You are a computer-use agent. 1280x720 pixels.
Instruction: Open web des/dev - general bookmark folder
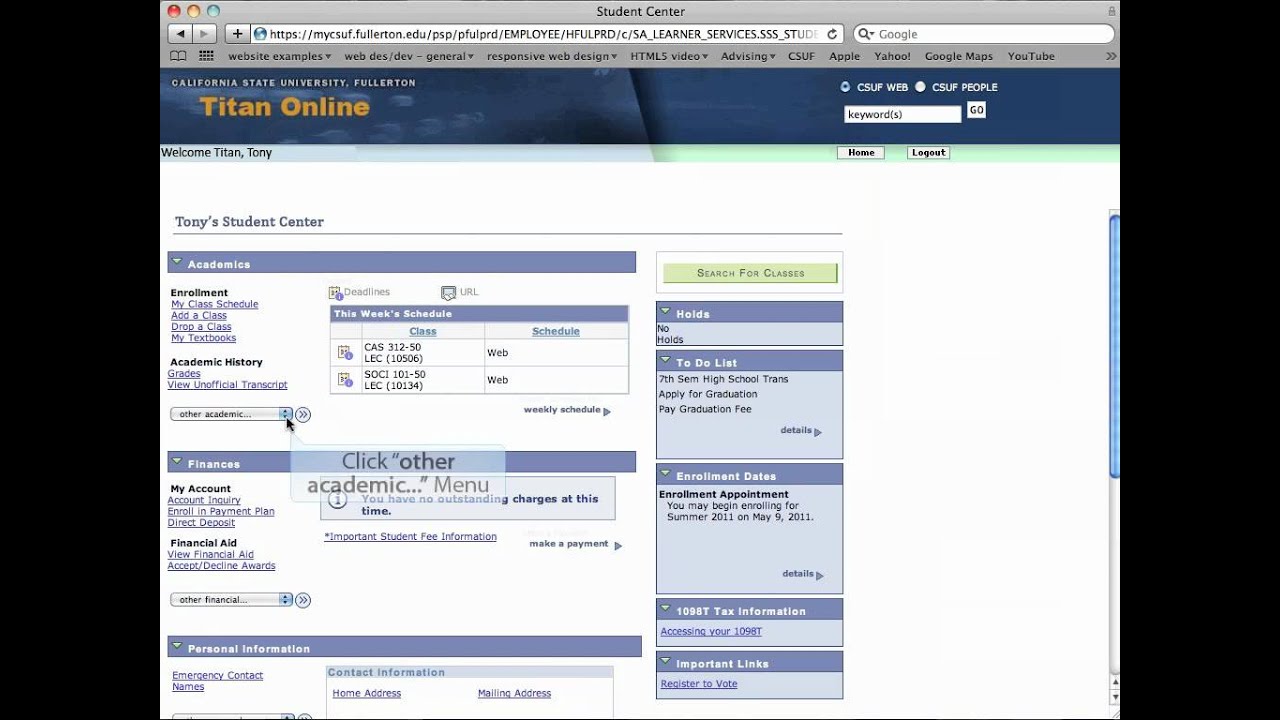[x=409, y=56]
